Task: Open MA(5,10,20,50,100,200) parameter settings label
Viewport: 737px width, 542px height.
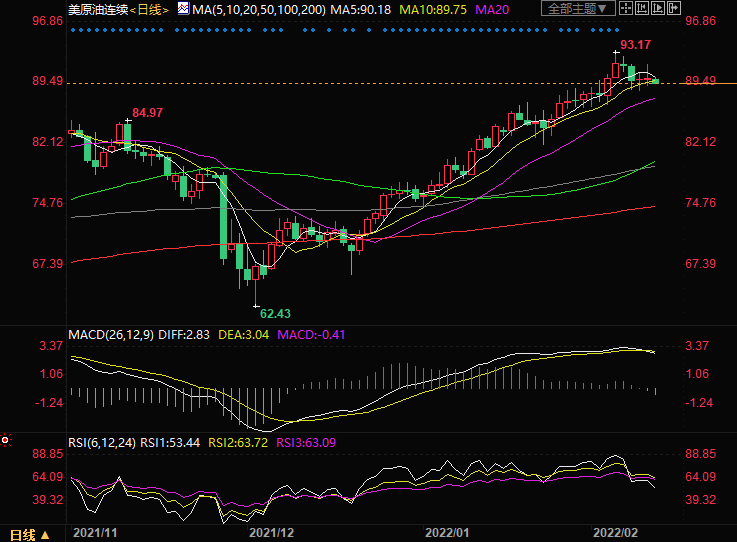Action: click(258, 9)
